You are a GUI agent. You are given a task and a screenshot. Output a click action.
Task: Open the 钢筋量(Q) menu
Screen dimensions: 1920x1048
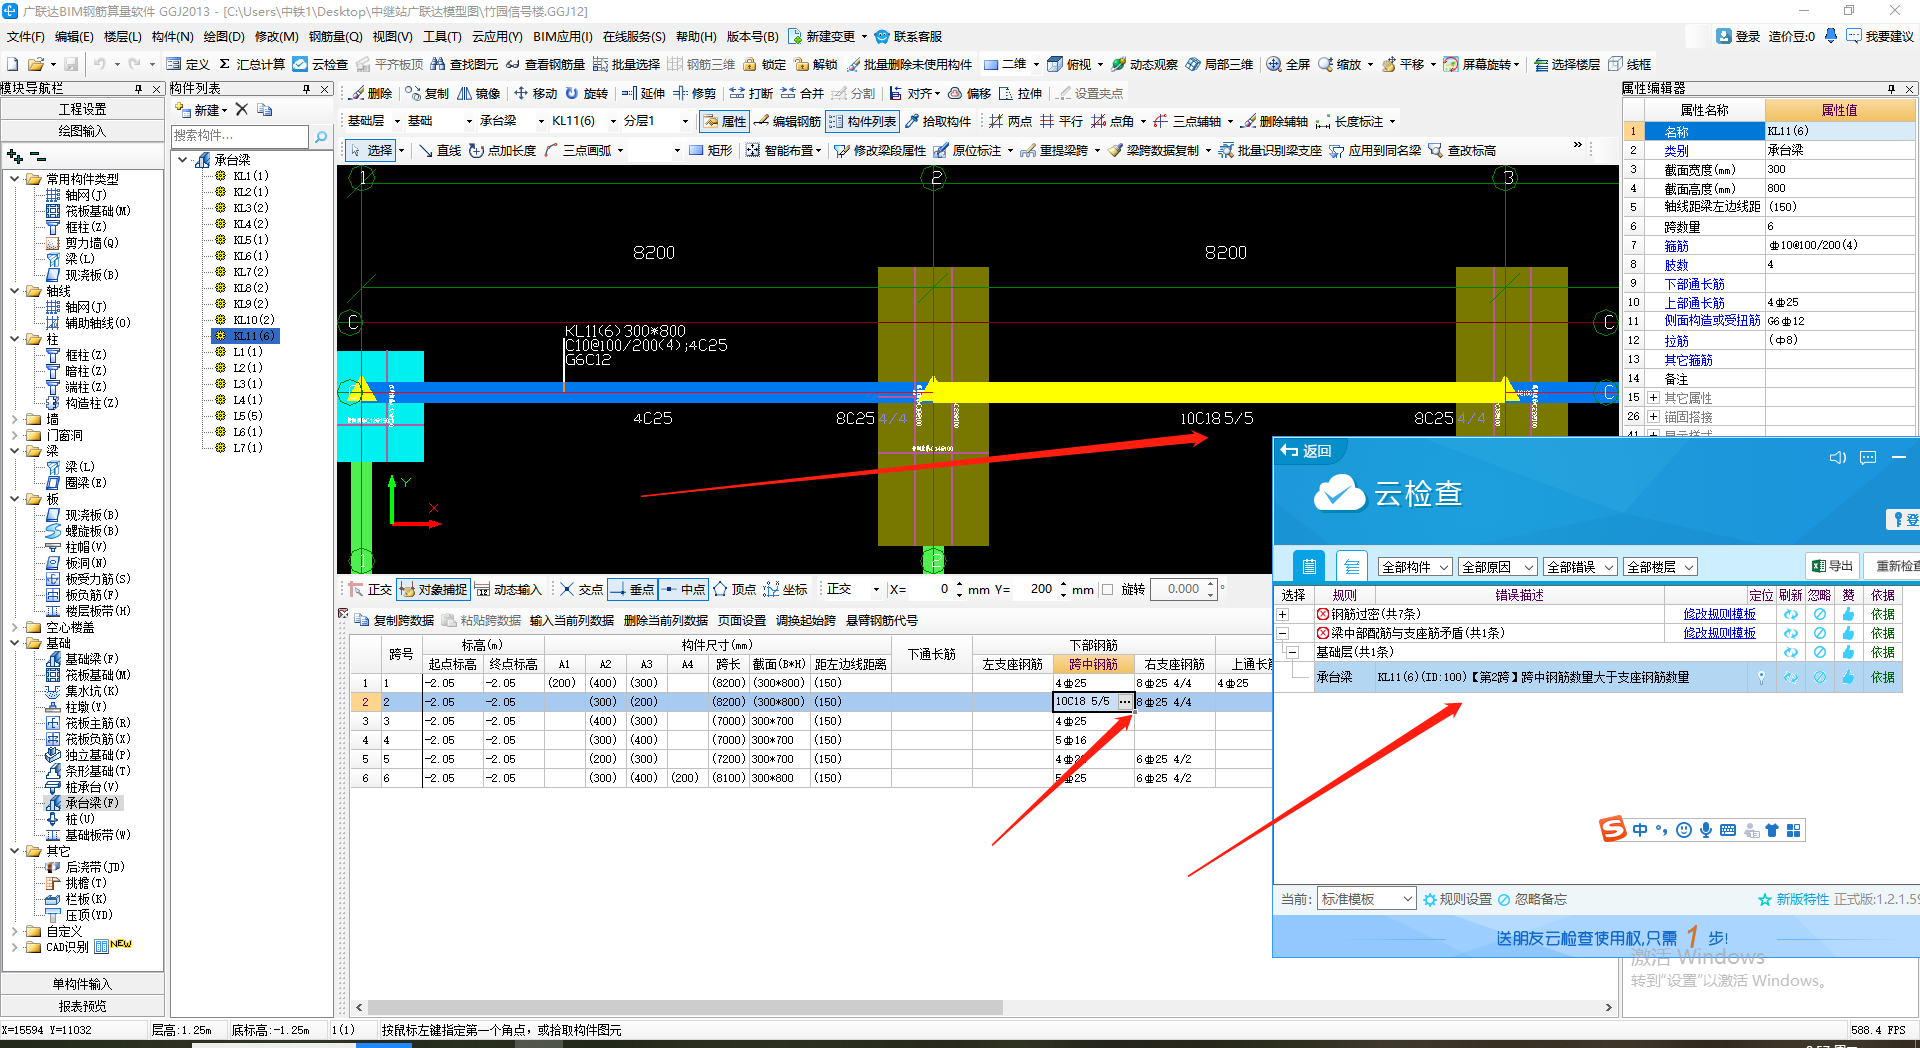(335, 36)
